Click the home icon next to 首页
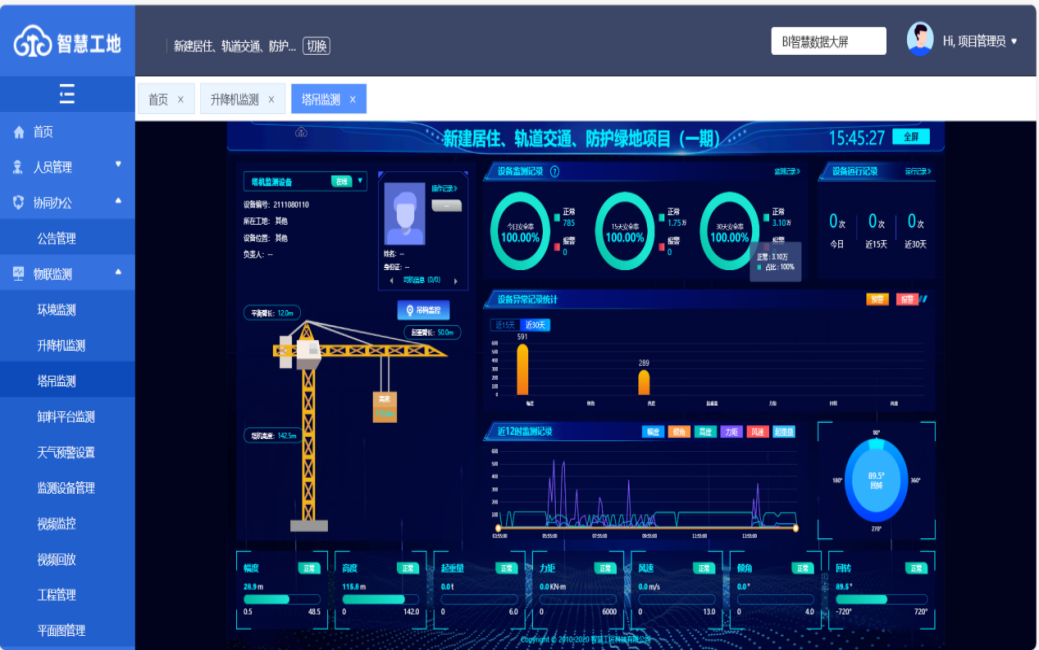The image size is (1039, 650). (18, 132)
